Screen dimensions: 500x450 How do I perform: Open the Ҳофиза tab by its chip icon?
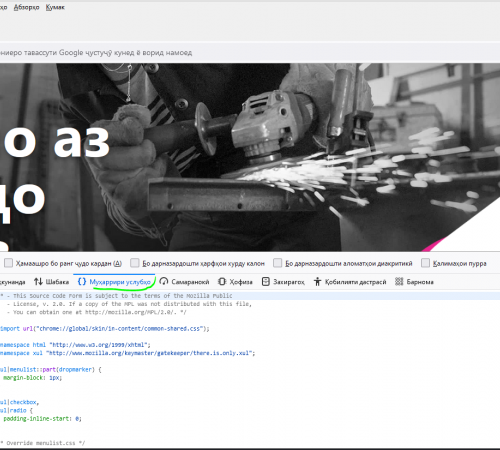tap(222, 282)
